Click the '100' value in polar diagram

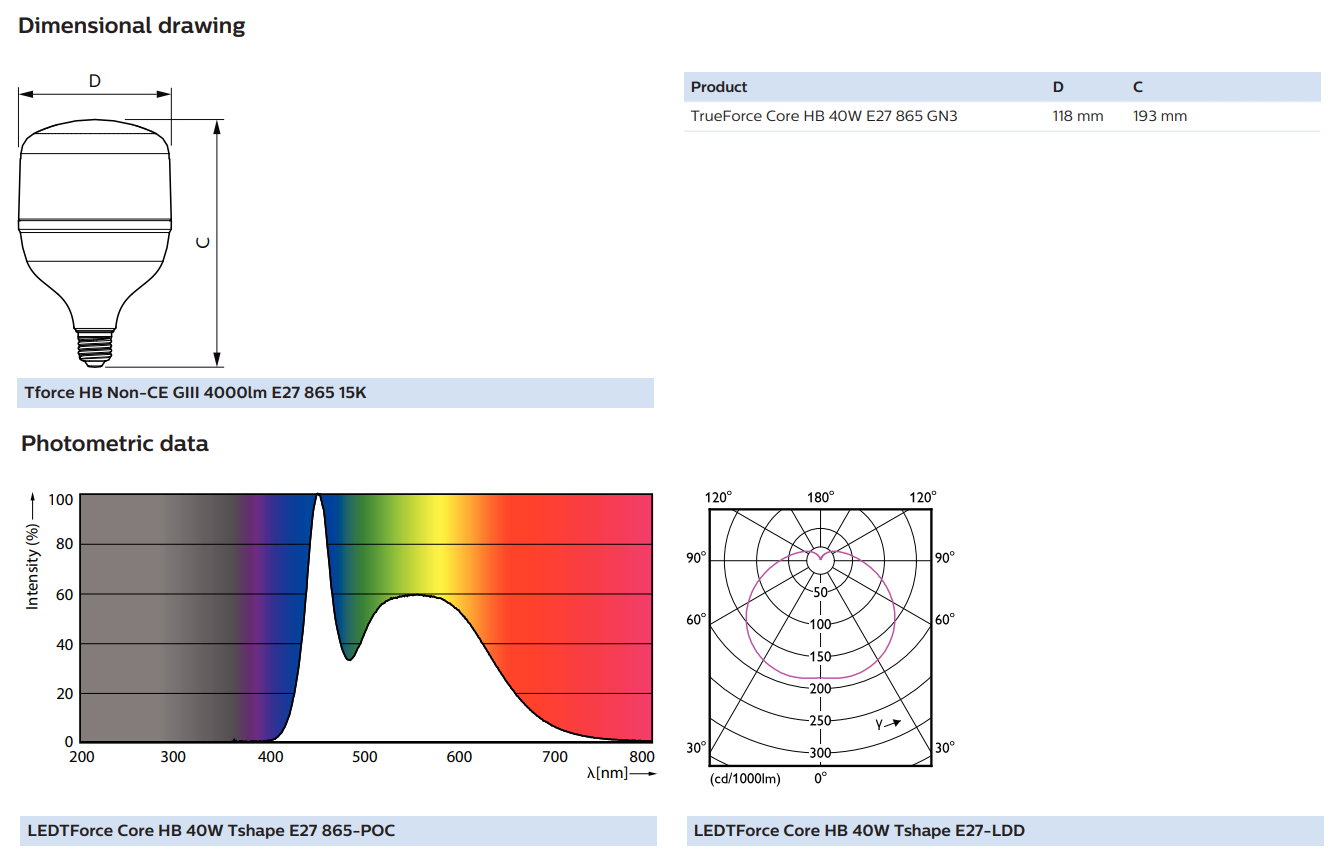pyautogui.click(x=820, y=625)
